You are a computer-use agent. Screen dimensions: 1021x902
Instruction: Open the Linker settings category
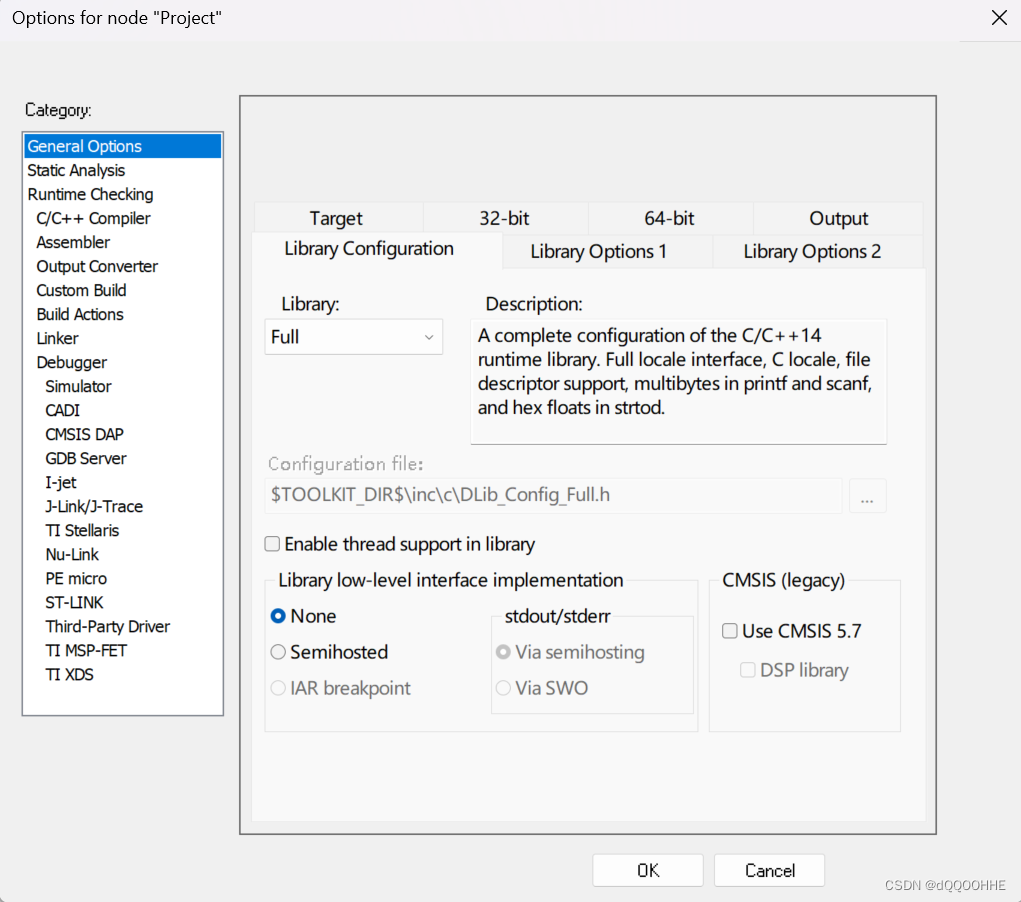(x=57, y=338)
